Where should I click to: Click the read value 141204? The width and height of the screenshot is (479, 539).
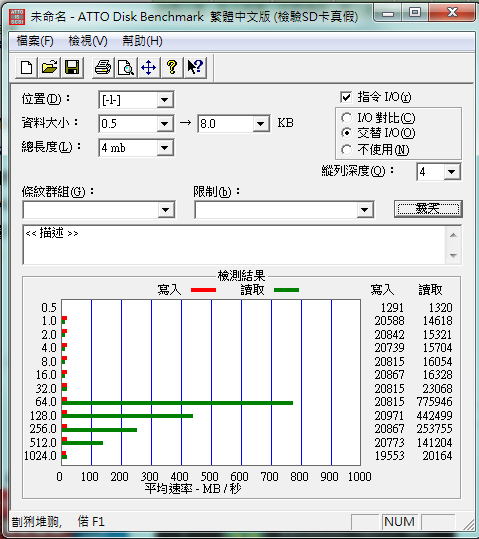click(x=434, y=443)
